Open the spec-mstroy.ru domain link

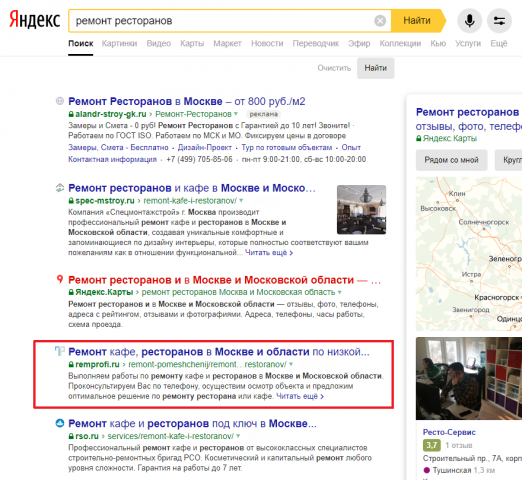click(105, 201)
